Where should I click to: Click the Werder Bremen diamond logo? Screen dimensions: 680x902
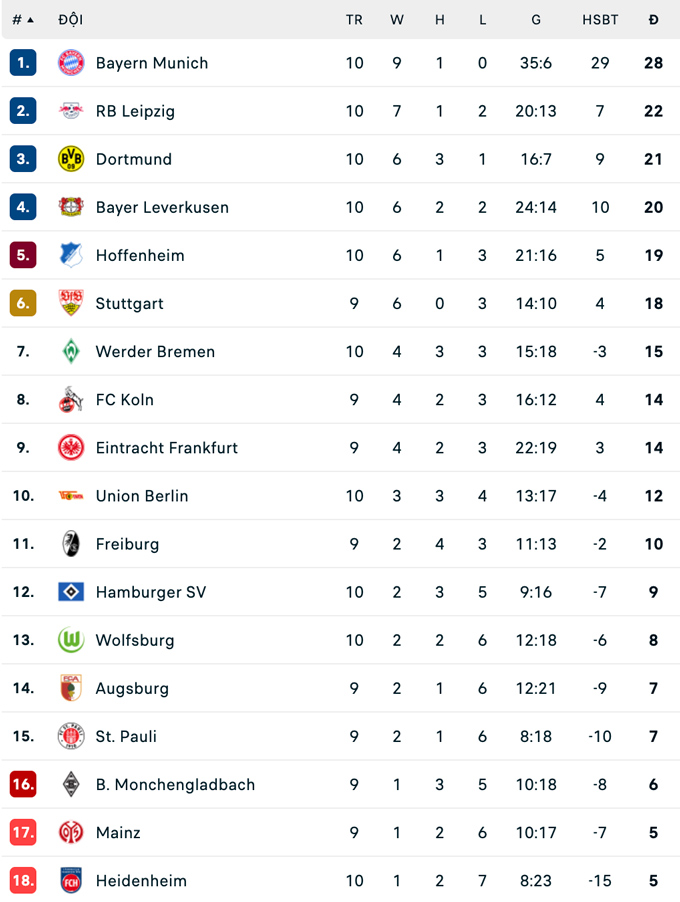pos(71,351)
